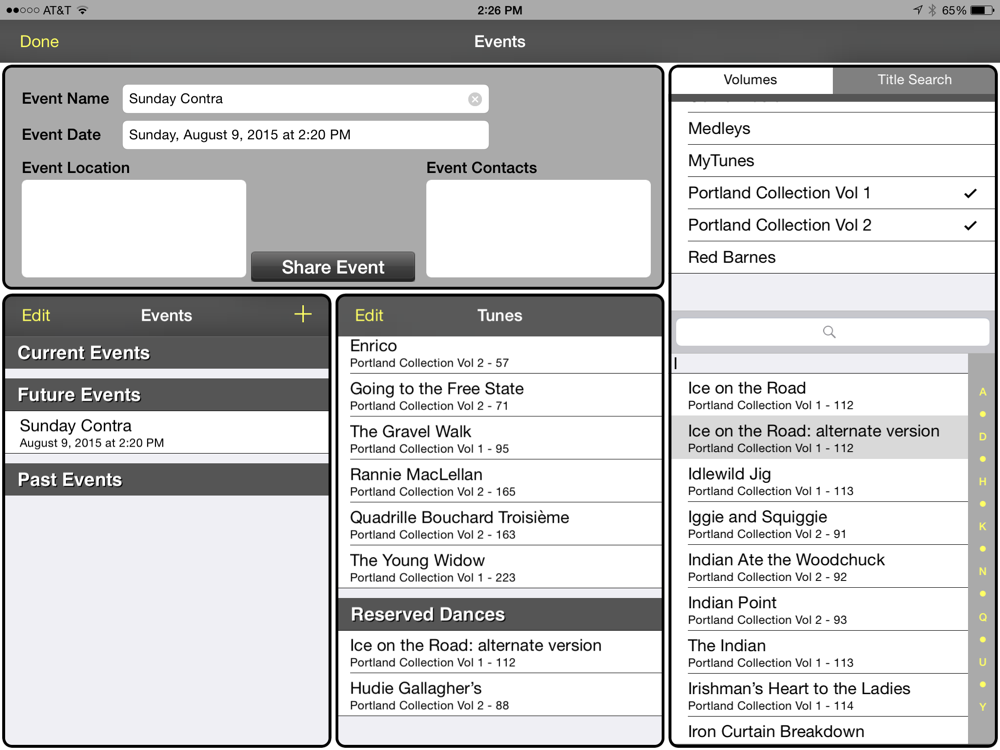Select The Indian in tune index

pos(820,652)
